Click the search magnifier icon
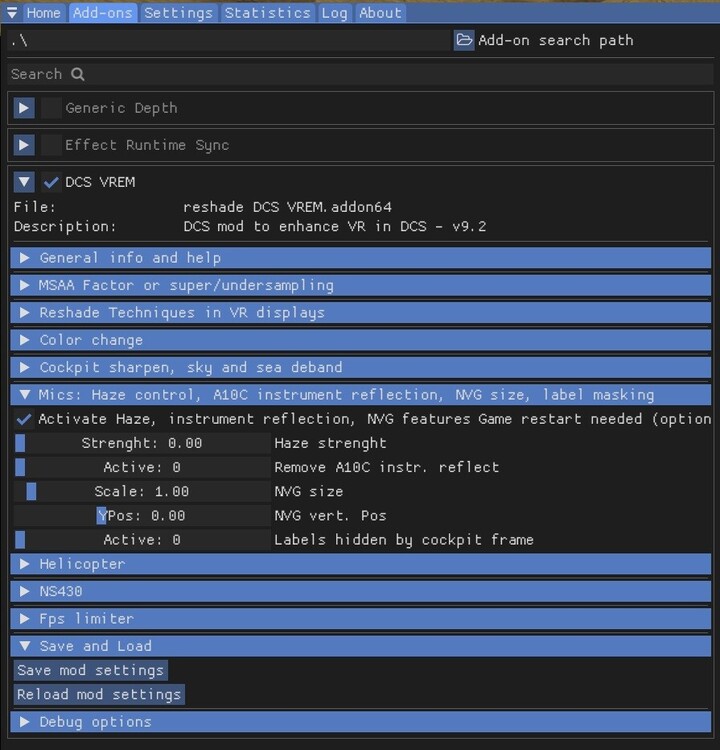Screen dimensions: 720x750 coord(78,74)
